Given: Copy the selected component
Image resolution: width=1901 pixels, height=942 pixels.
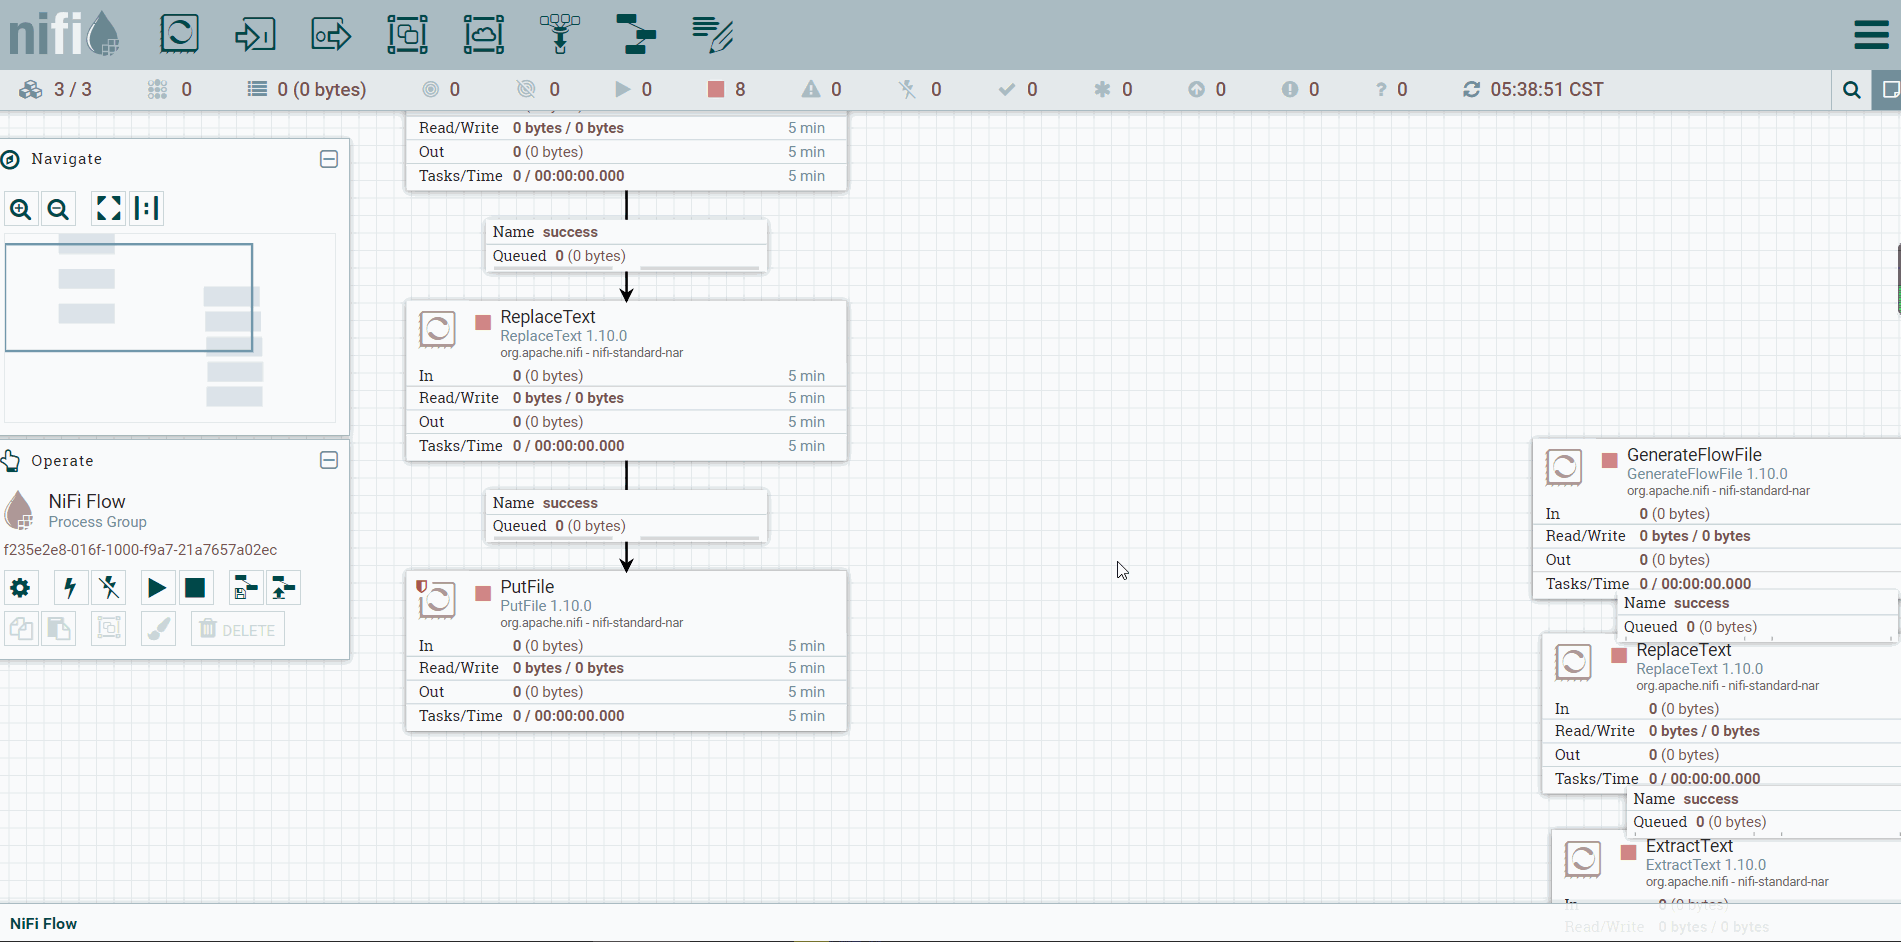Looking at the screenshot, I should [21, 629].
